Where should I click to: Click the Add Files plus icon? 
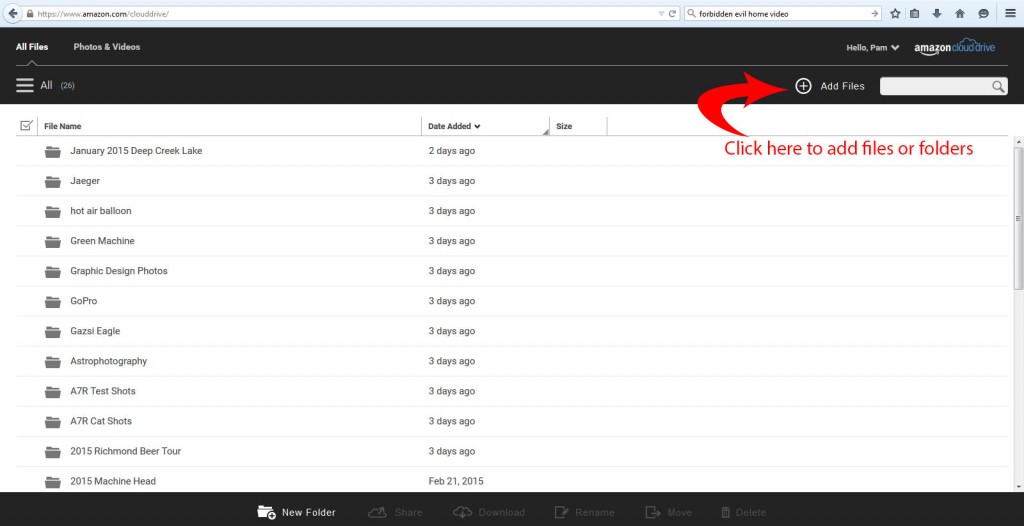pyautogui.click(x=803, y=86)
